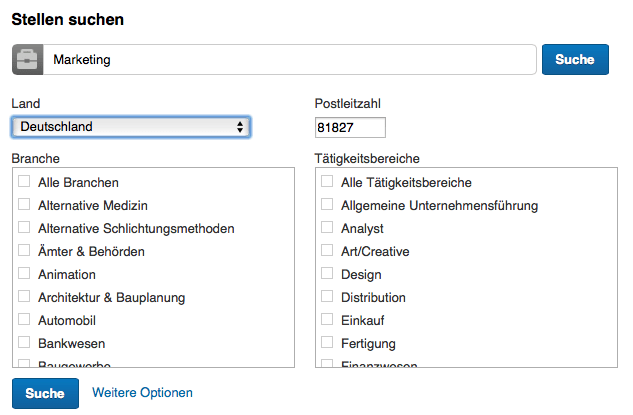Open the Land dropdown showing Deutschland

pyautogui.click(x=131, y=127)
